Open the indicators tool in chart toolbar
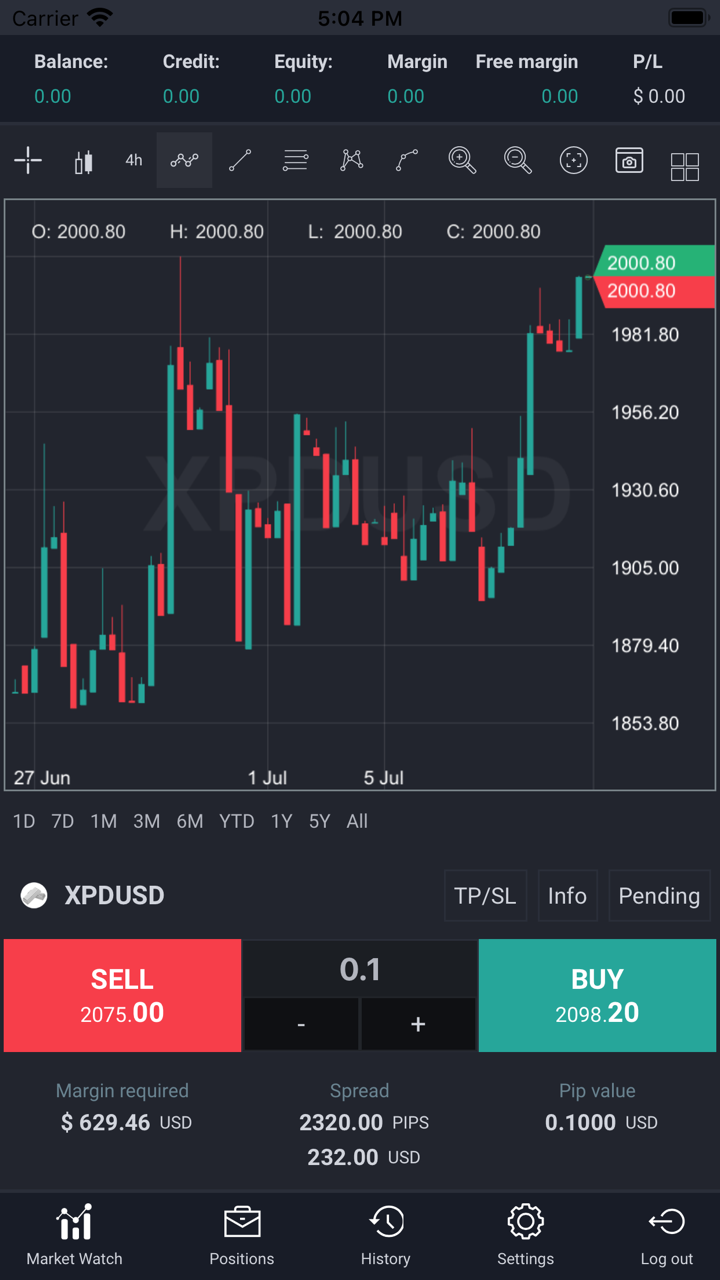 [x=184, y=160]
